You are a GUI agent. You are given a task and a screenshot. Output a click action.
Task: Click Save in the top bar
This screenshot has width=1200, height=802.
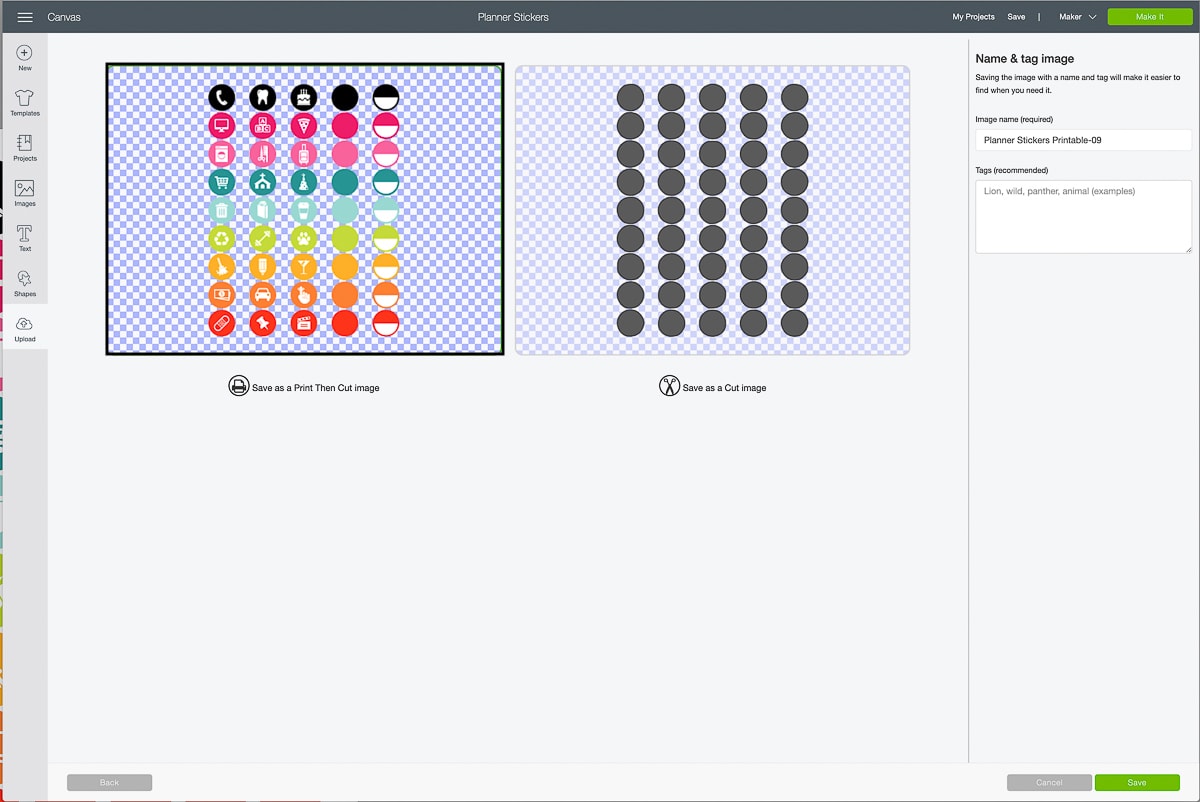(x=1016, y=17)
